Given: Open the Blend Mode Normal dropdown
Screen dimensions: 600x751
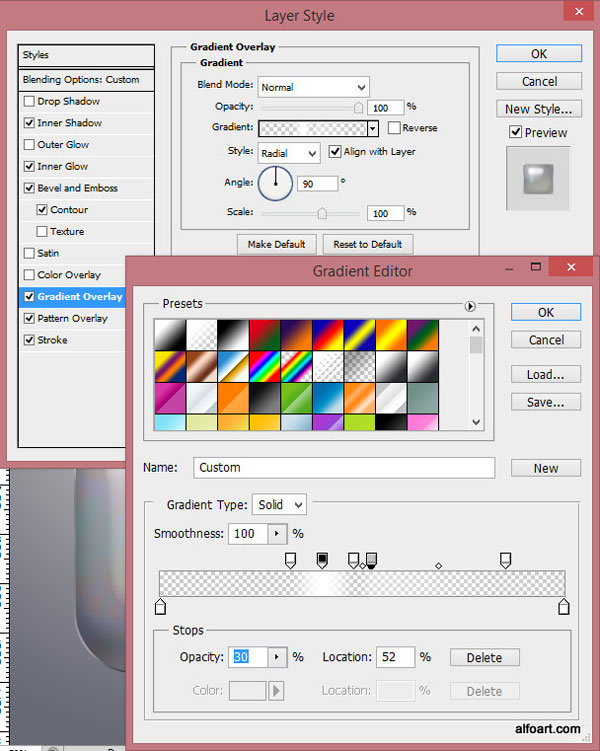Looking at the screenshot, I should [x=314, y=87].
